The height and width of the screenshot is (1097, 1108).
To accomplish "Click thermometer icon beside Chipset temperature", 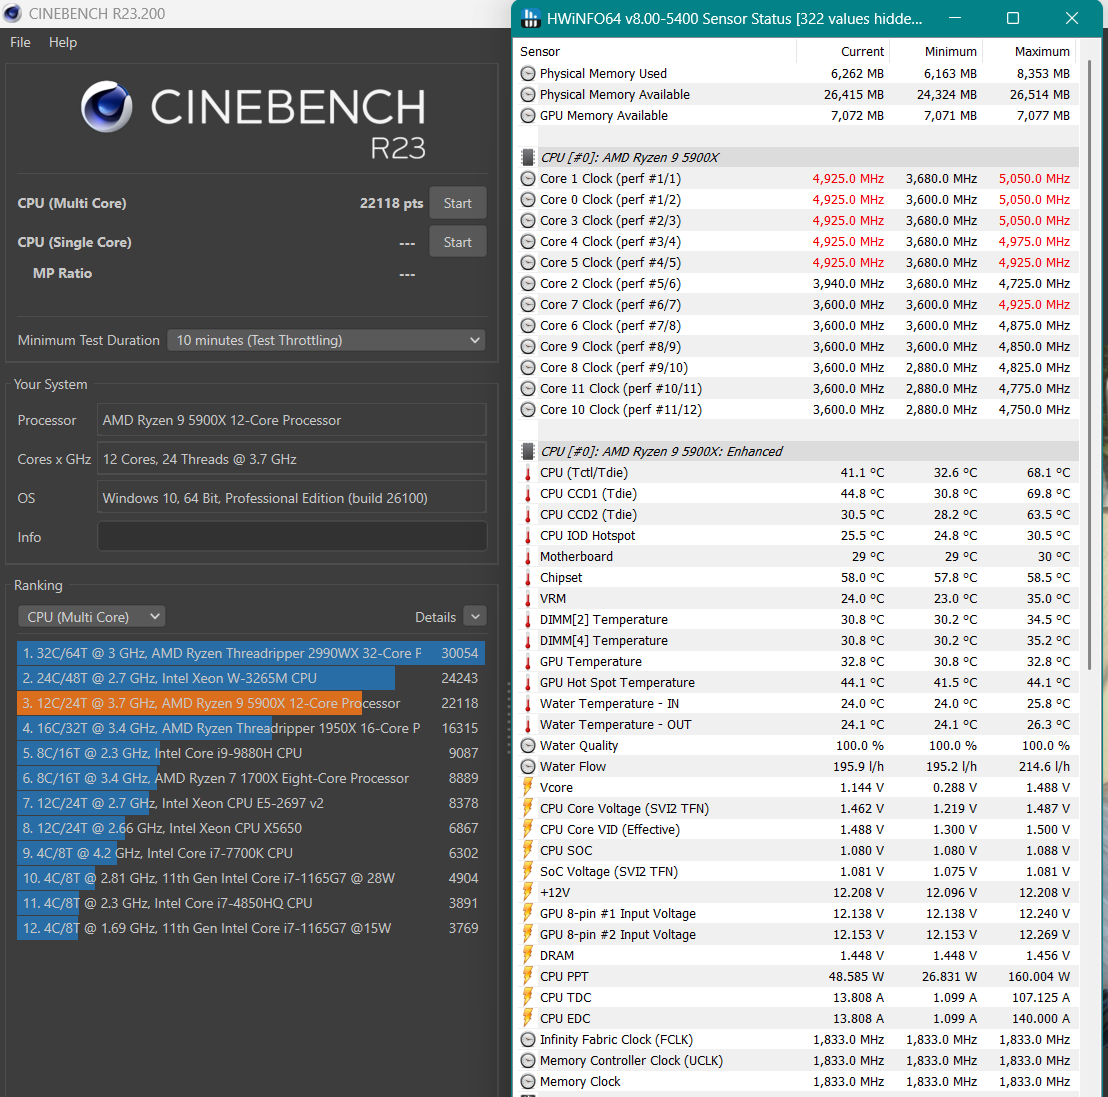I will click(528, 578).
